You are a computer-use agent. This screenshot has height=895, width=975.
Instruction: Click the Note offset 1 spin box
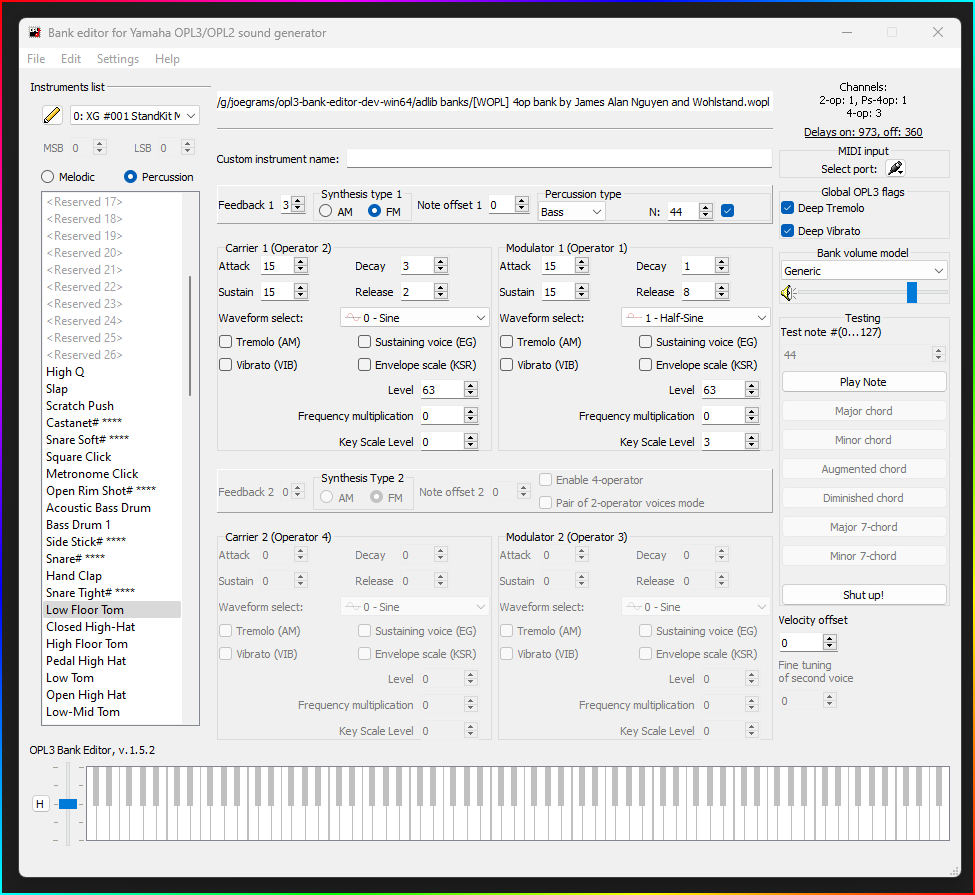click(509, 205)
